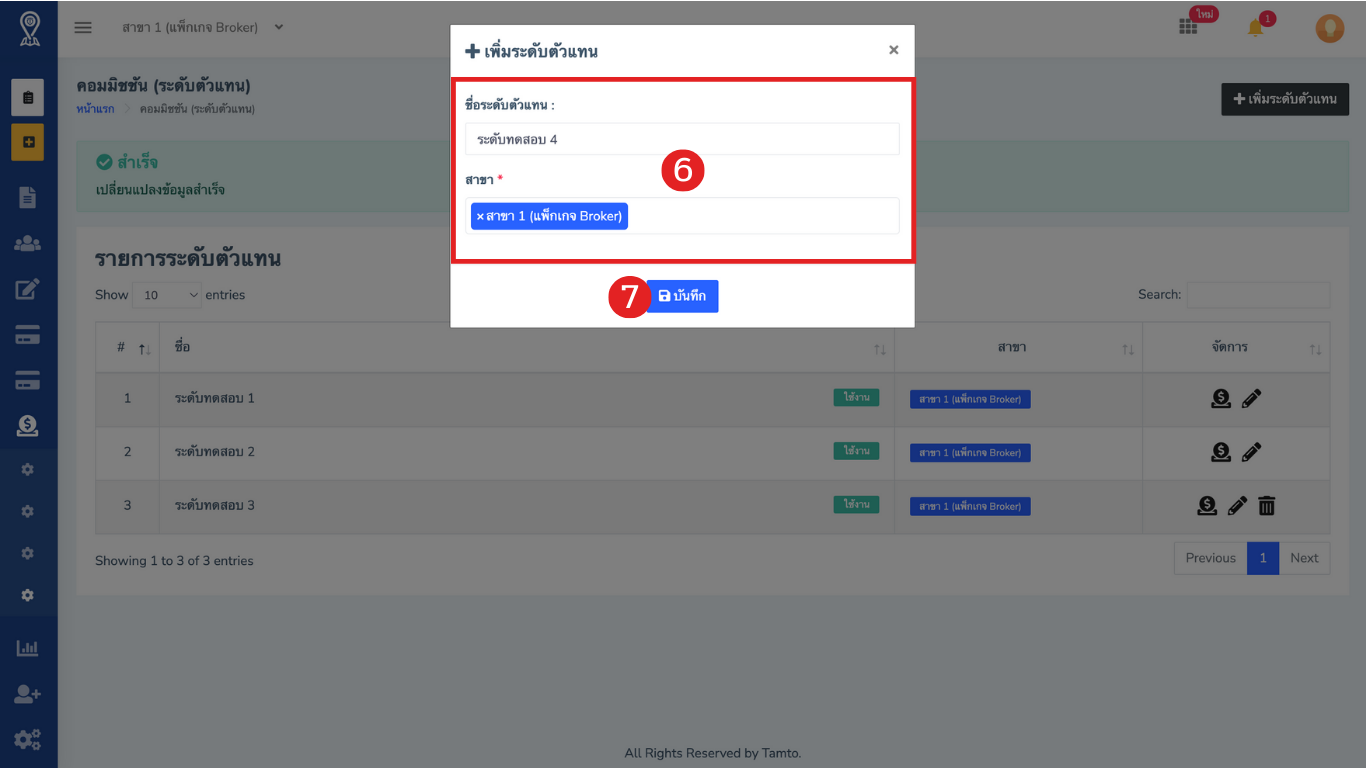Open the apps grid icon with ใหม่ badge
The height and width of the screenshot is (768, 1366).
[x=1188, y=27]
